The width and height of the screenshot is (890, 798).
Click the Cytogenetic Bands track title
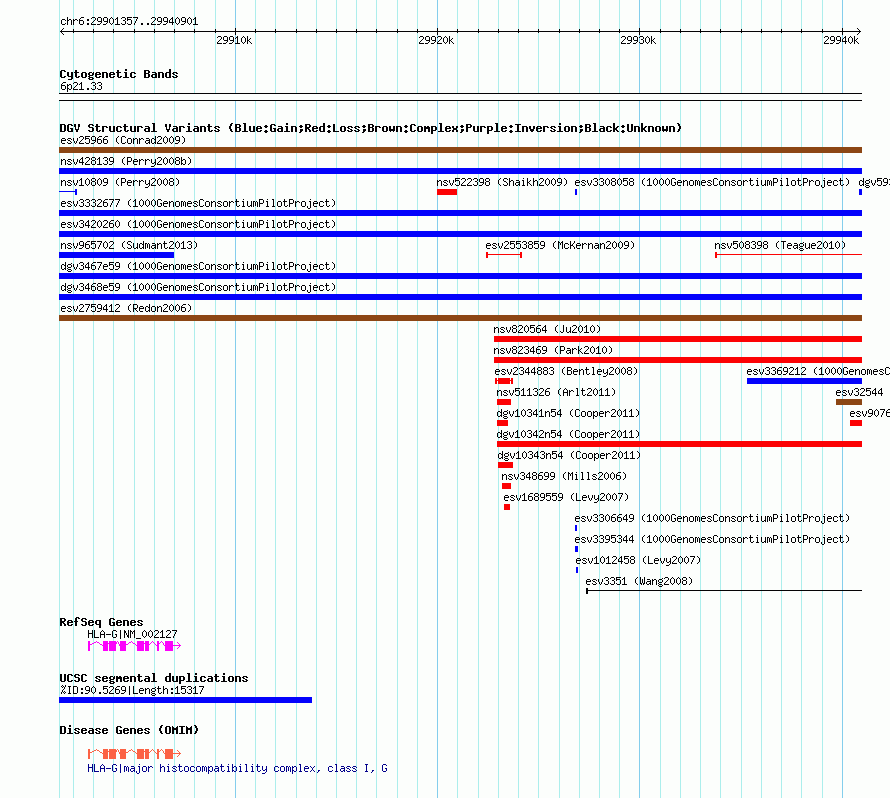click(x=119, y=74)
